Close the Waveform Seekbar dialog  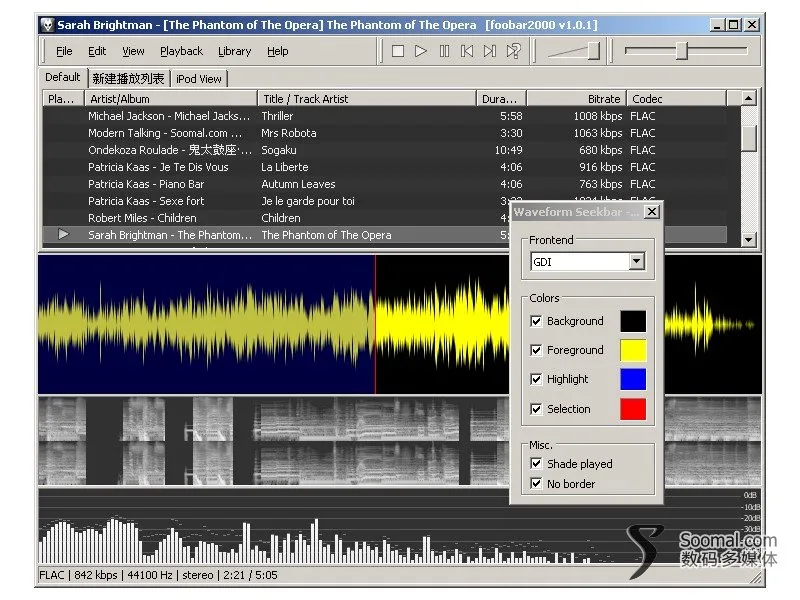(652, 212)
